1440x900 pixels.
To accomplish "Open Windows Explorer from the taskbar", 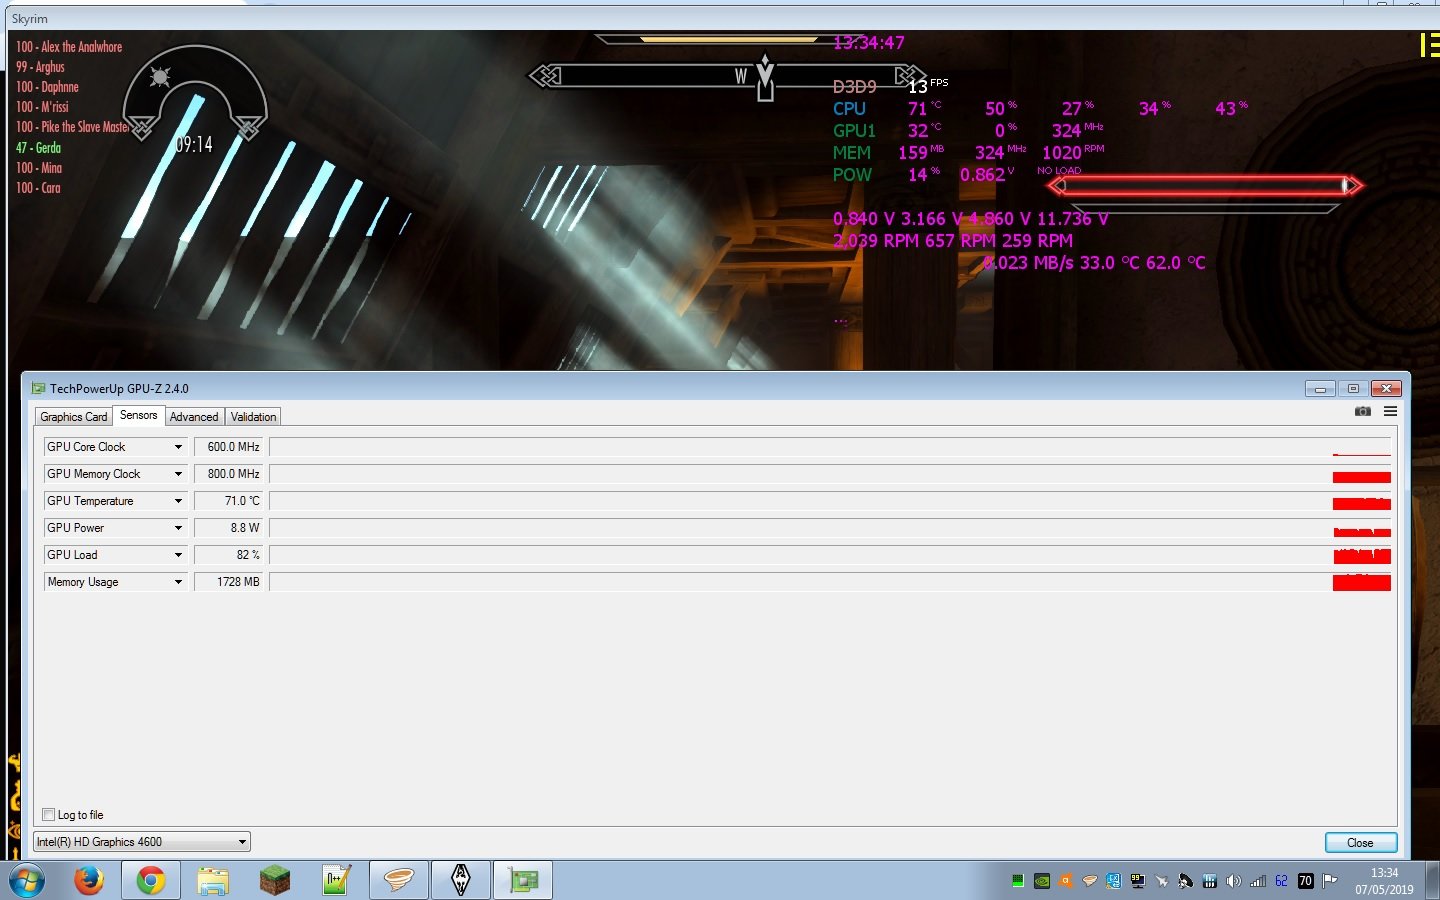I will point(213,881).
